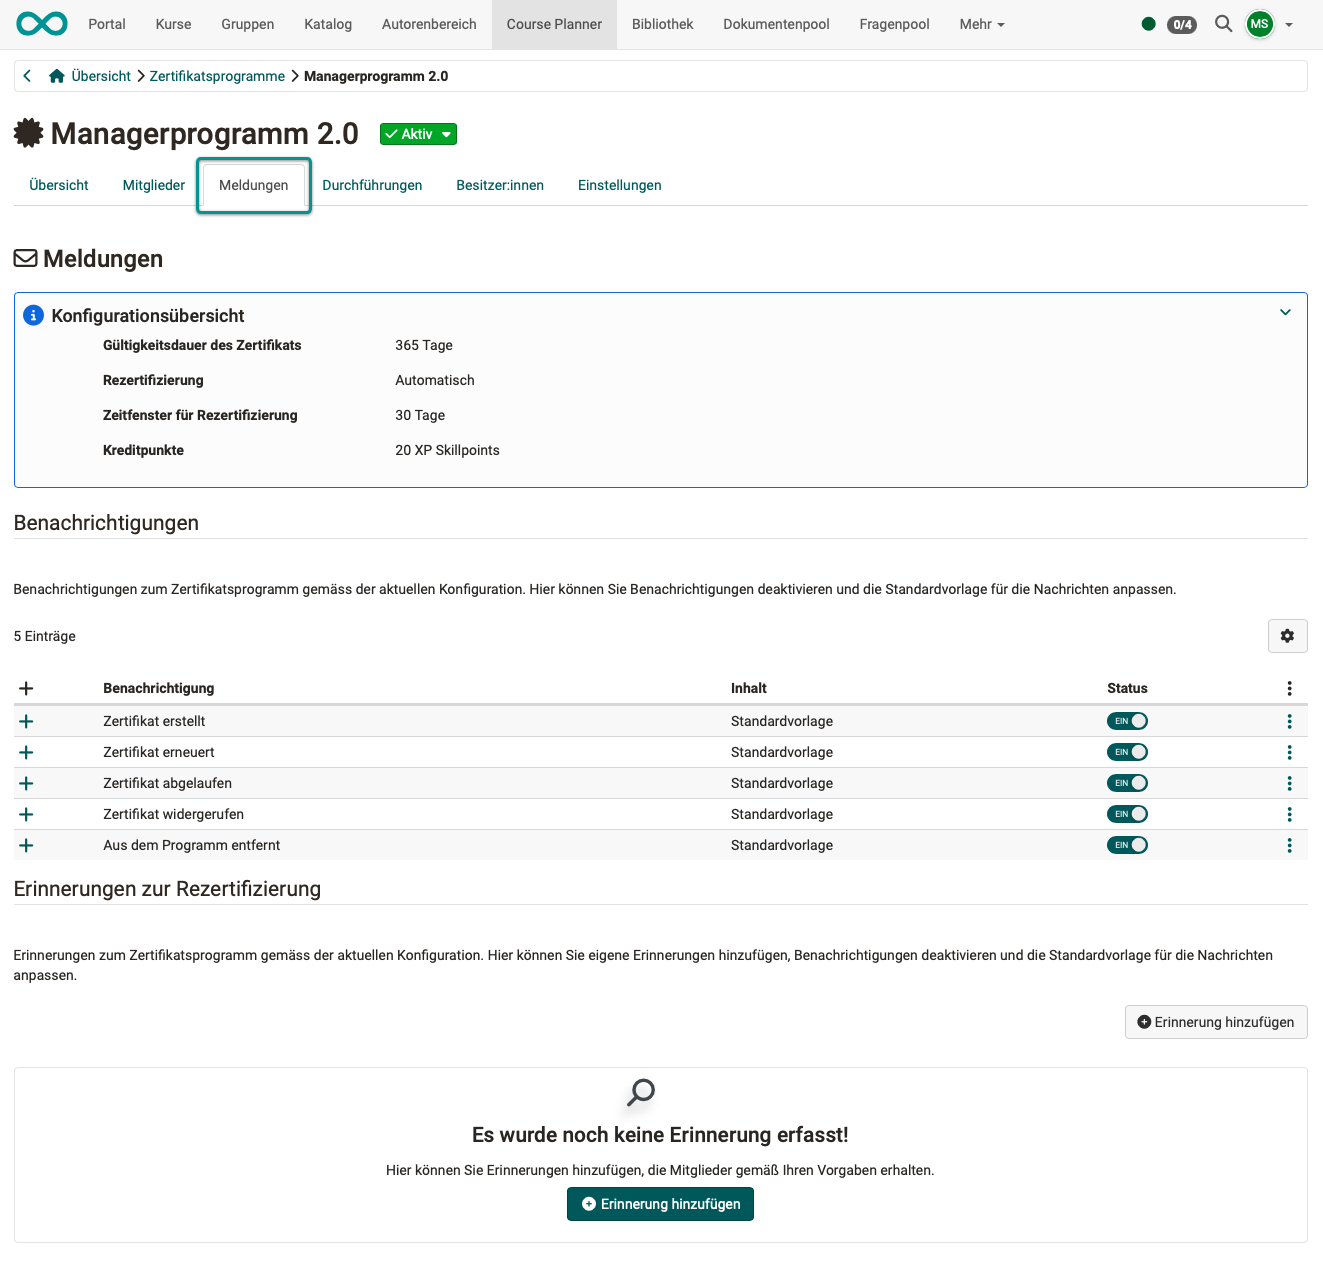This screenshot has height=1275, width=1323.
Task: Open the Einstellungen tab
Action: [x=619, y=185]
